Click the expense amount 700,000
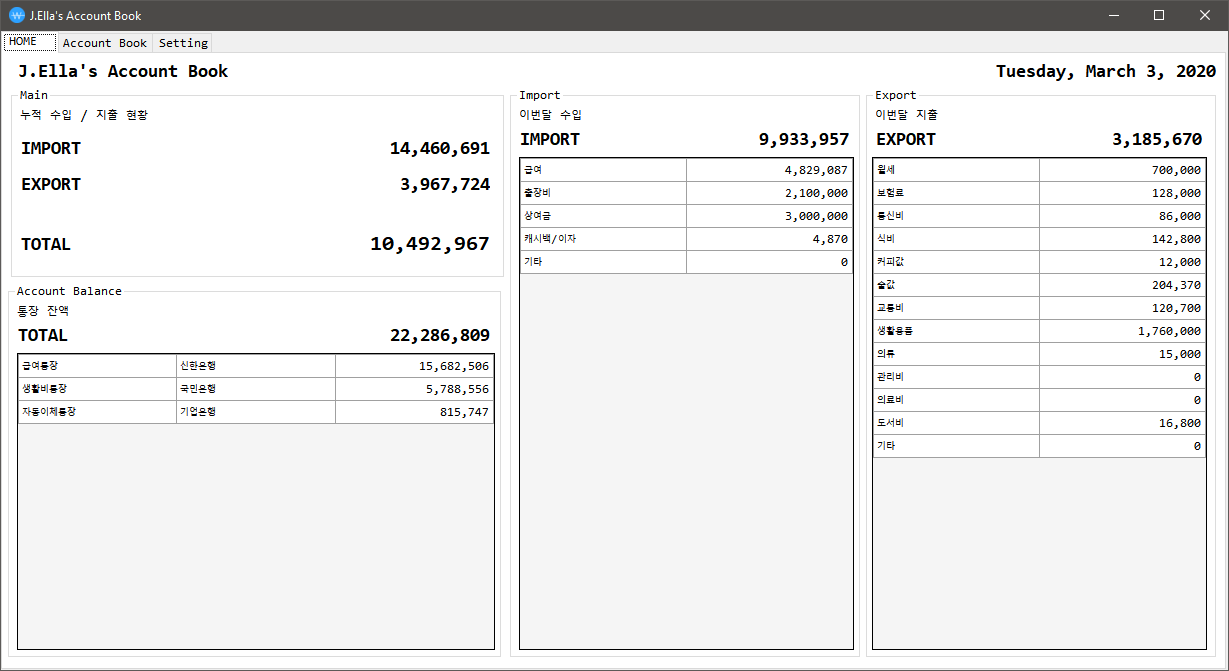 (x=1122, y=170)
